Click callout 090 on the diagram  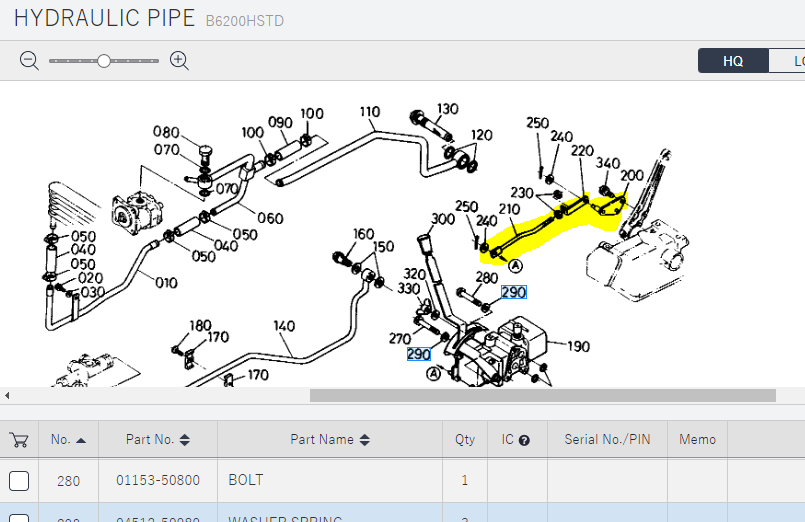[280, 123]
